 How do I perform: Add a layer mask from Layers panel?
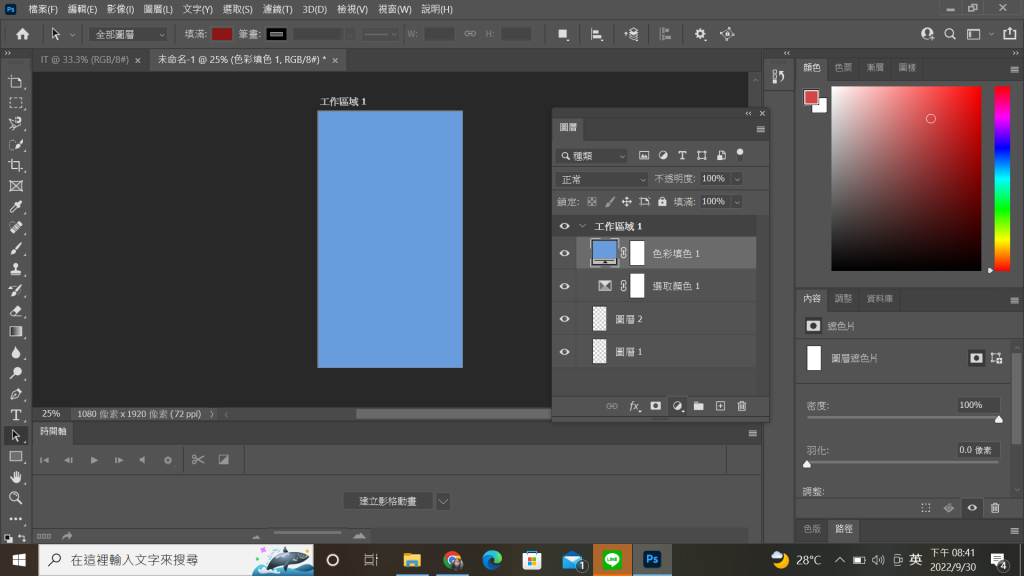click(x=655, y=406)
